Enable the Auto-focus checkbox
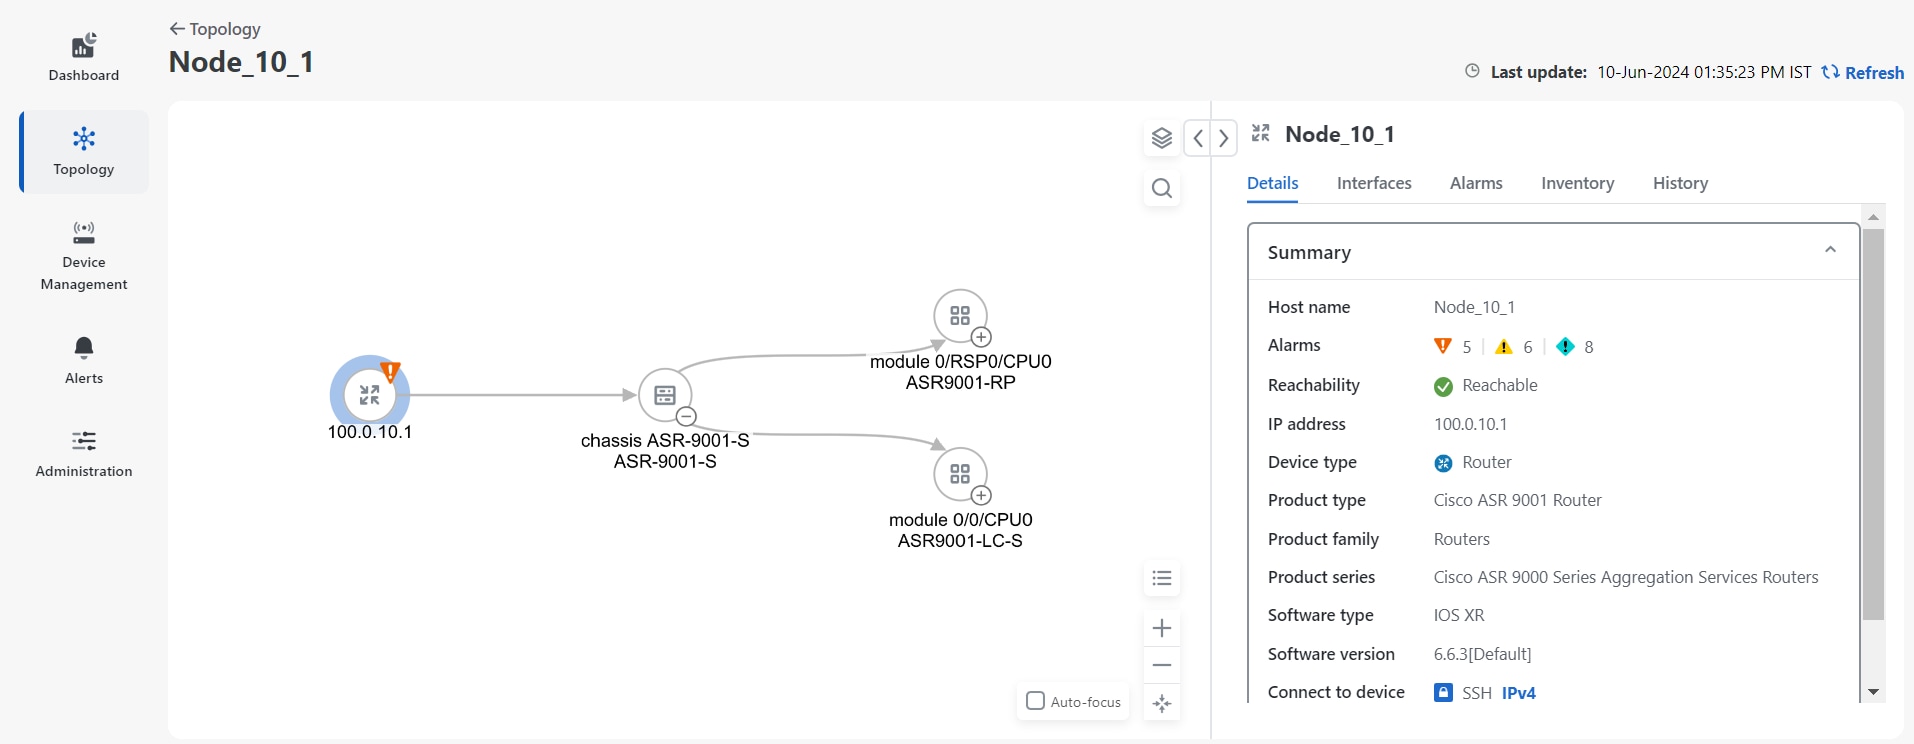The image size is (1914, 744). pos(1036,701)
